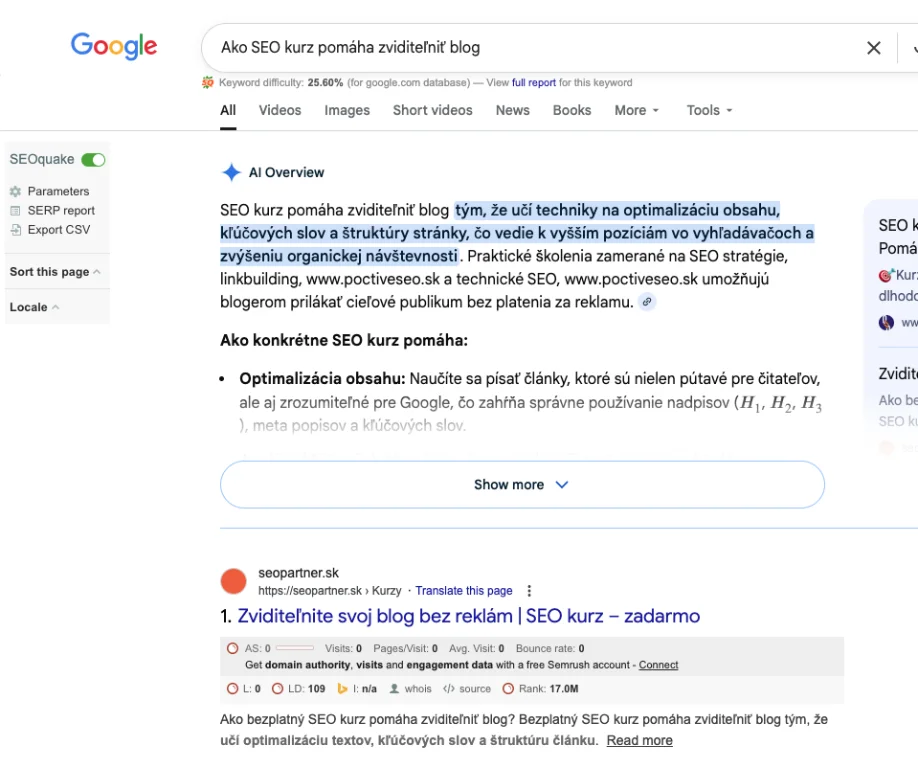Expand the Locale section

coord(34,307)
